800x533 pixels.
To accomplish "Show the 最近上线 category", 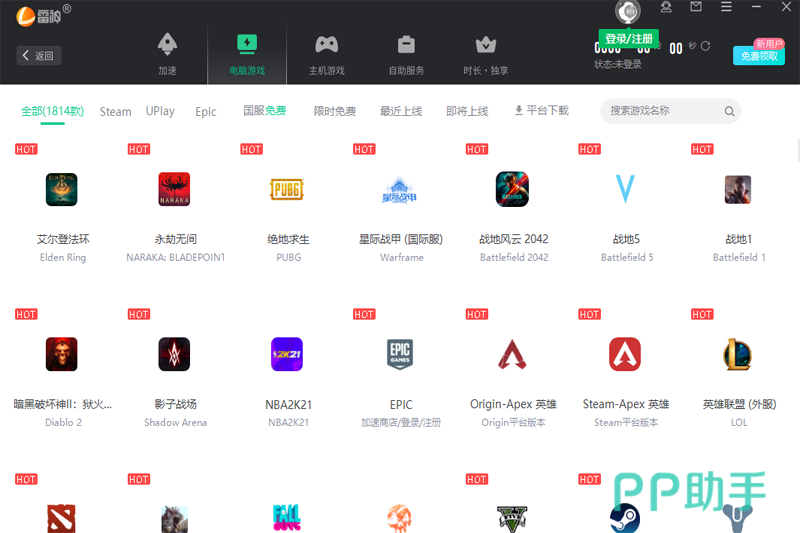I will [401, 111].
